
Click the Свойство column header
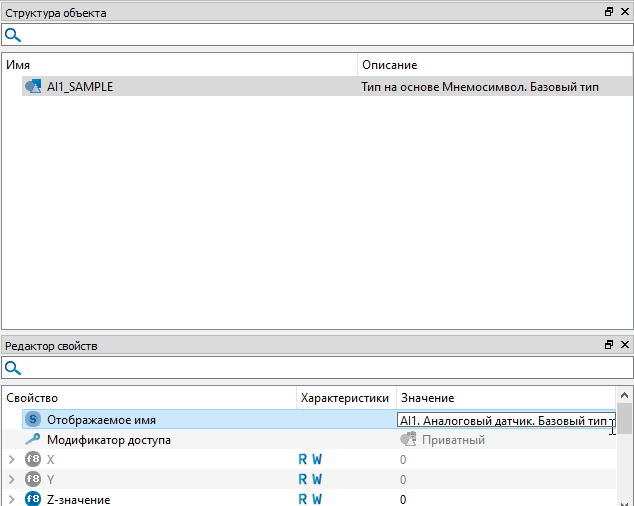pyautogui.click(x=150, y=398)
